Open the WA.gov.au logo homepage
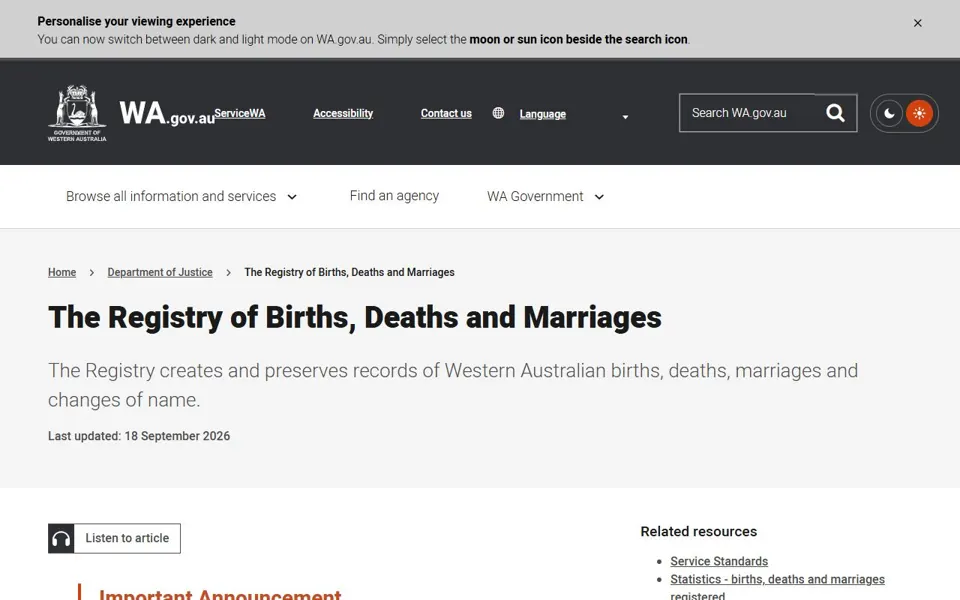Viewport: 960px width, 600px height. click(167, 114)
